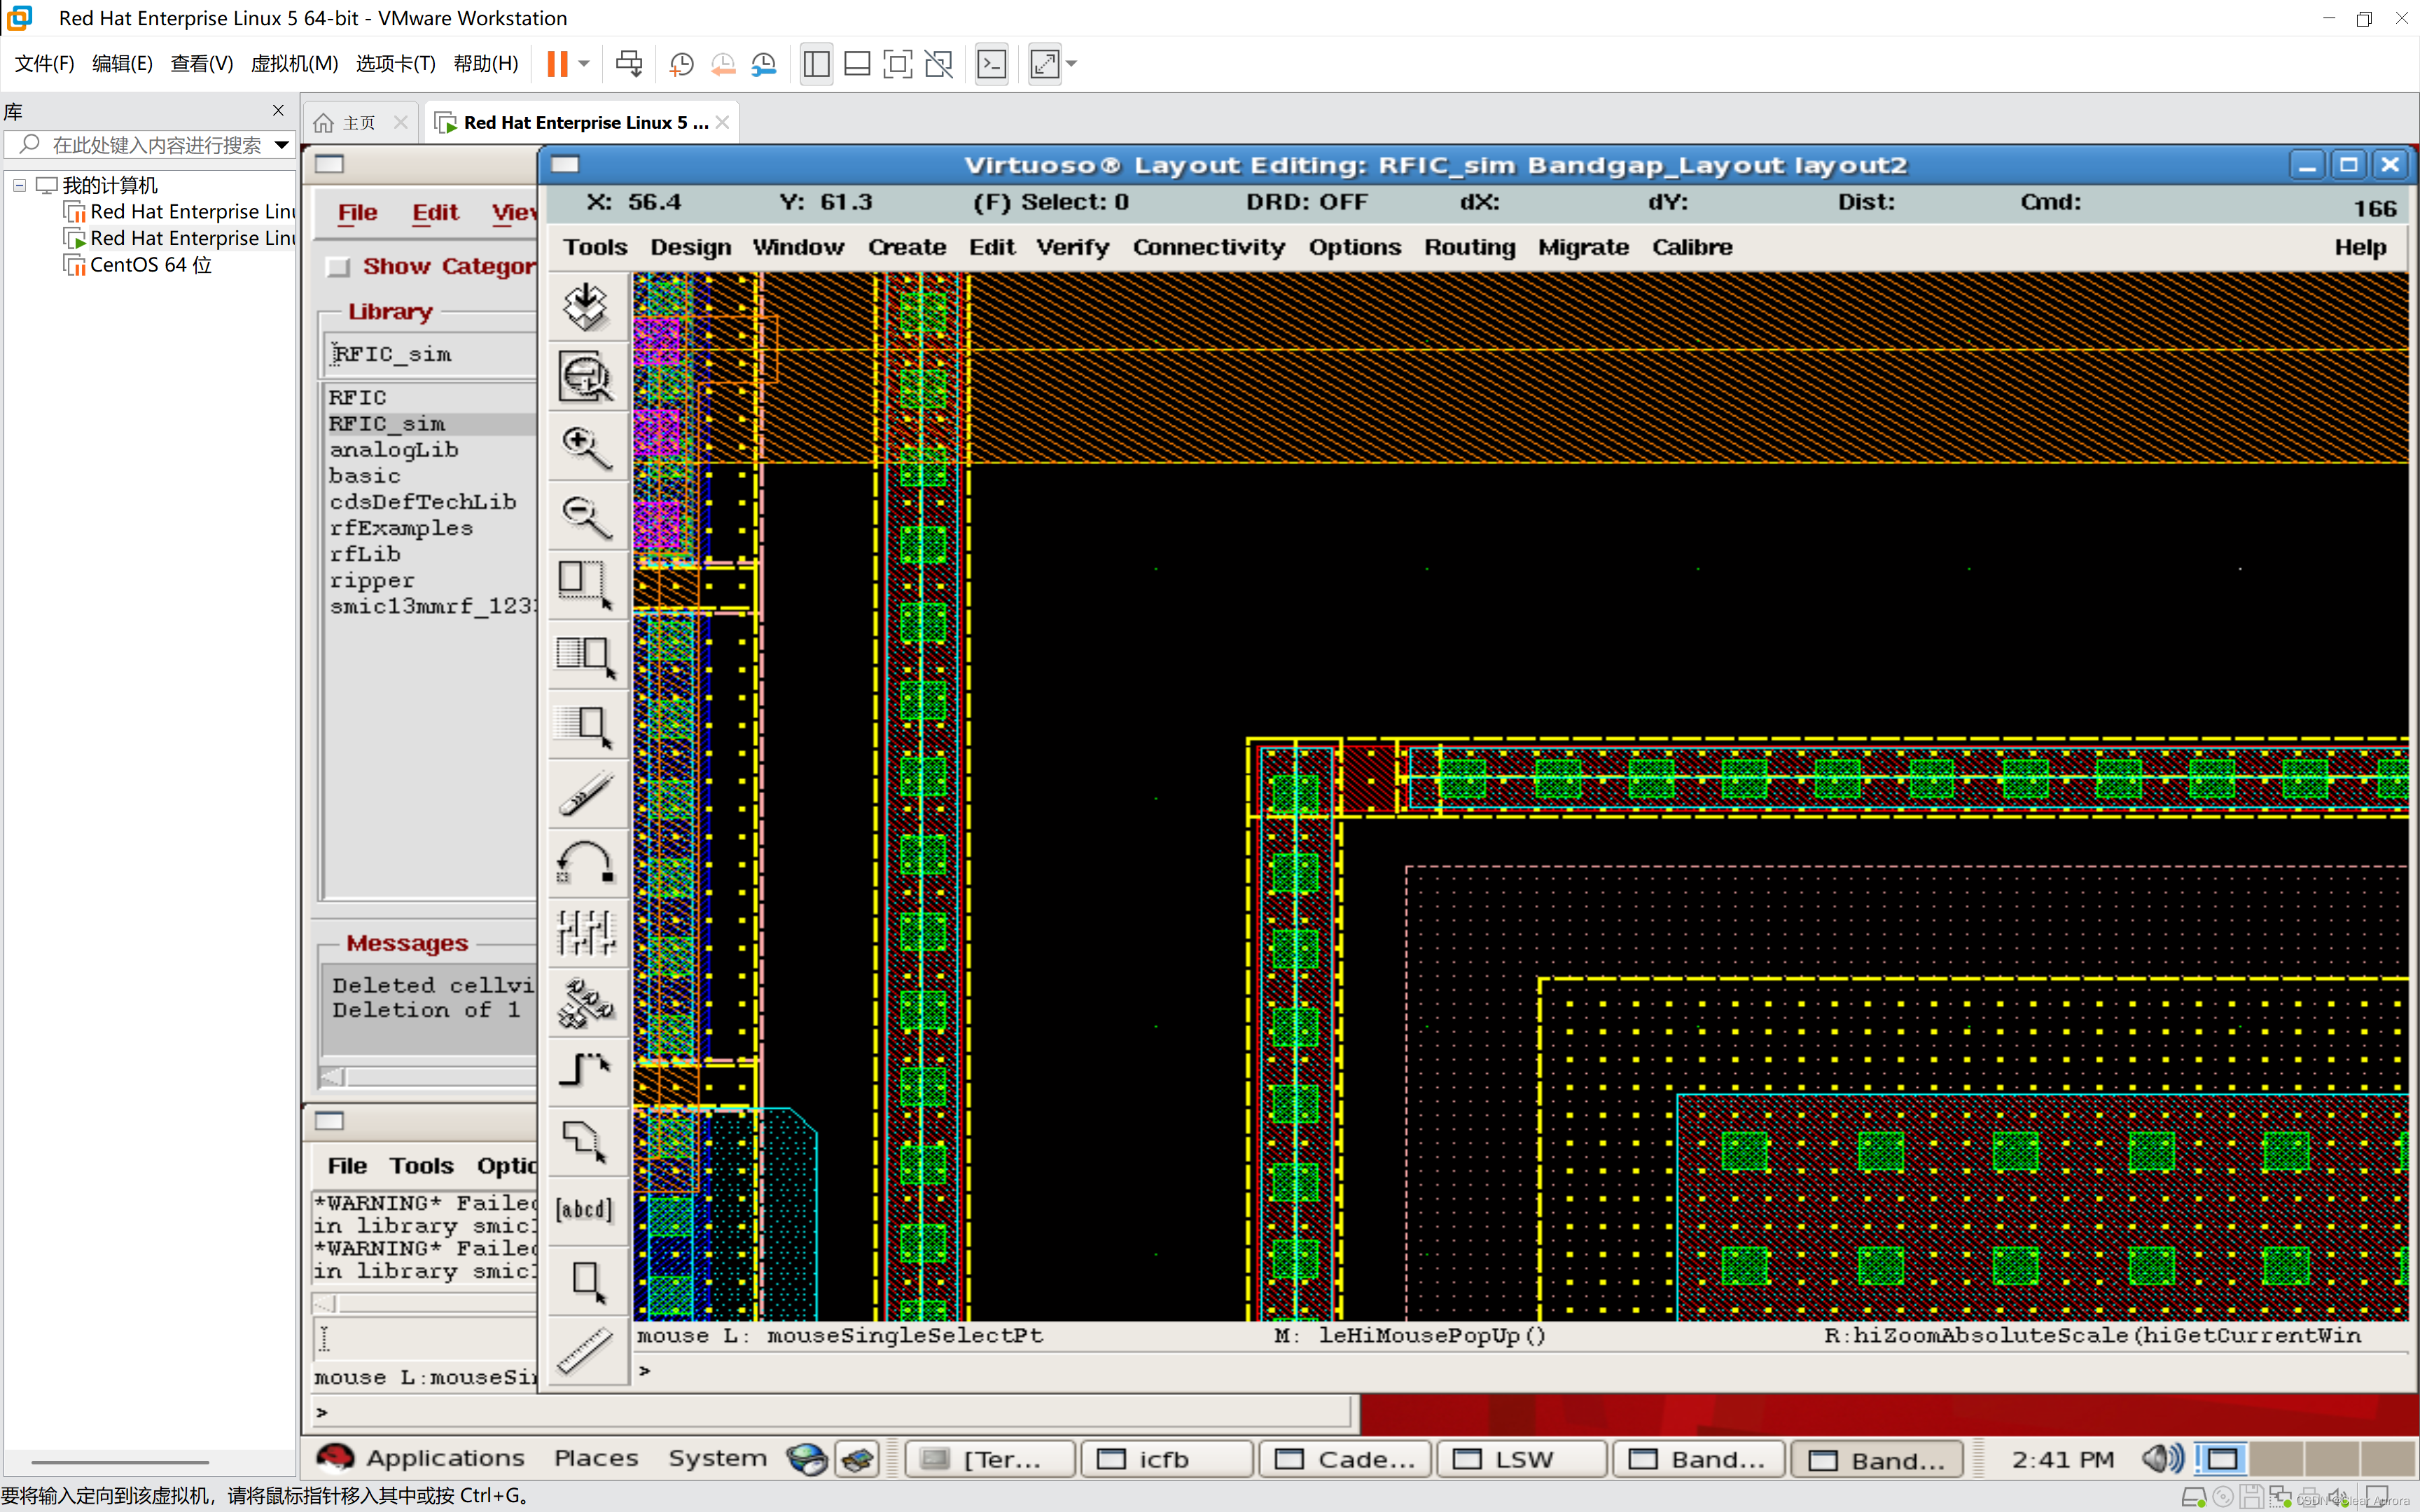
Task: Select the Ruler tool icon
Action: (586, 1350)
